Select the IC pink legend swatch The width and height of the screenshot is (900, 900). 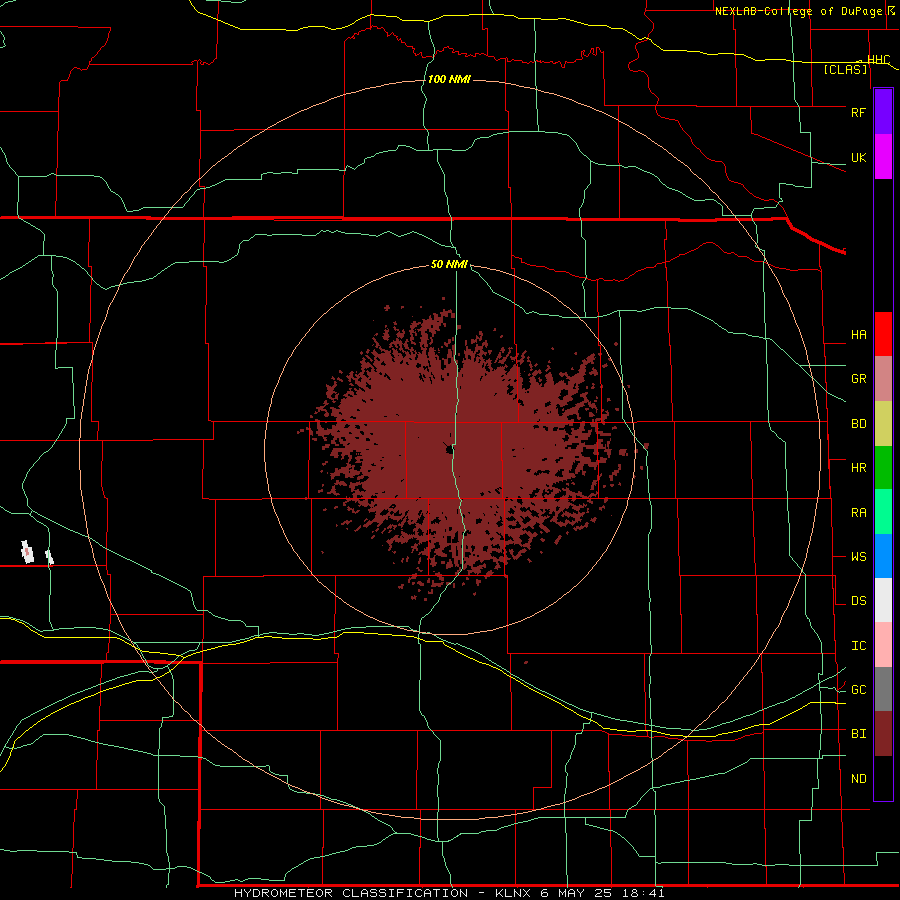(883, 645)
